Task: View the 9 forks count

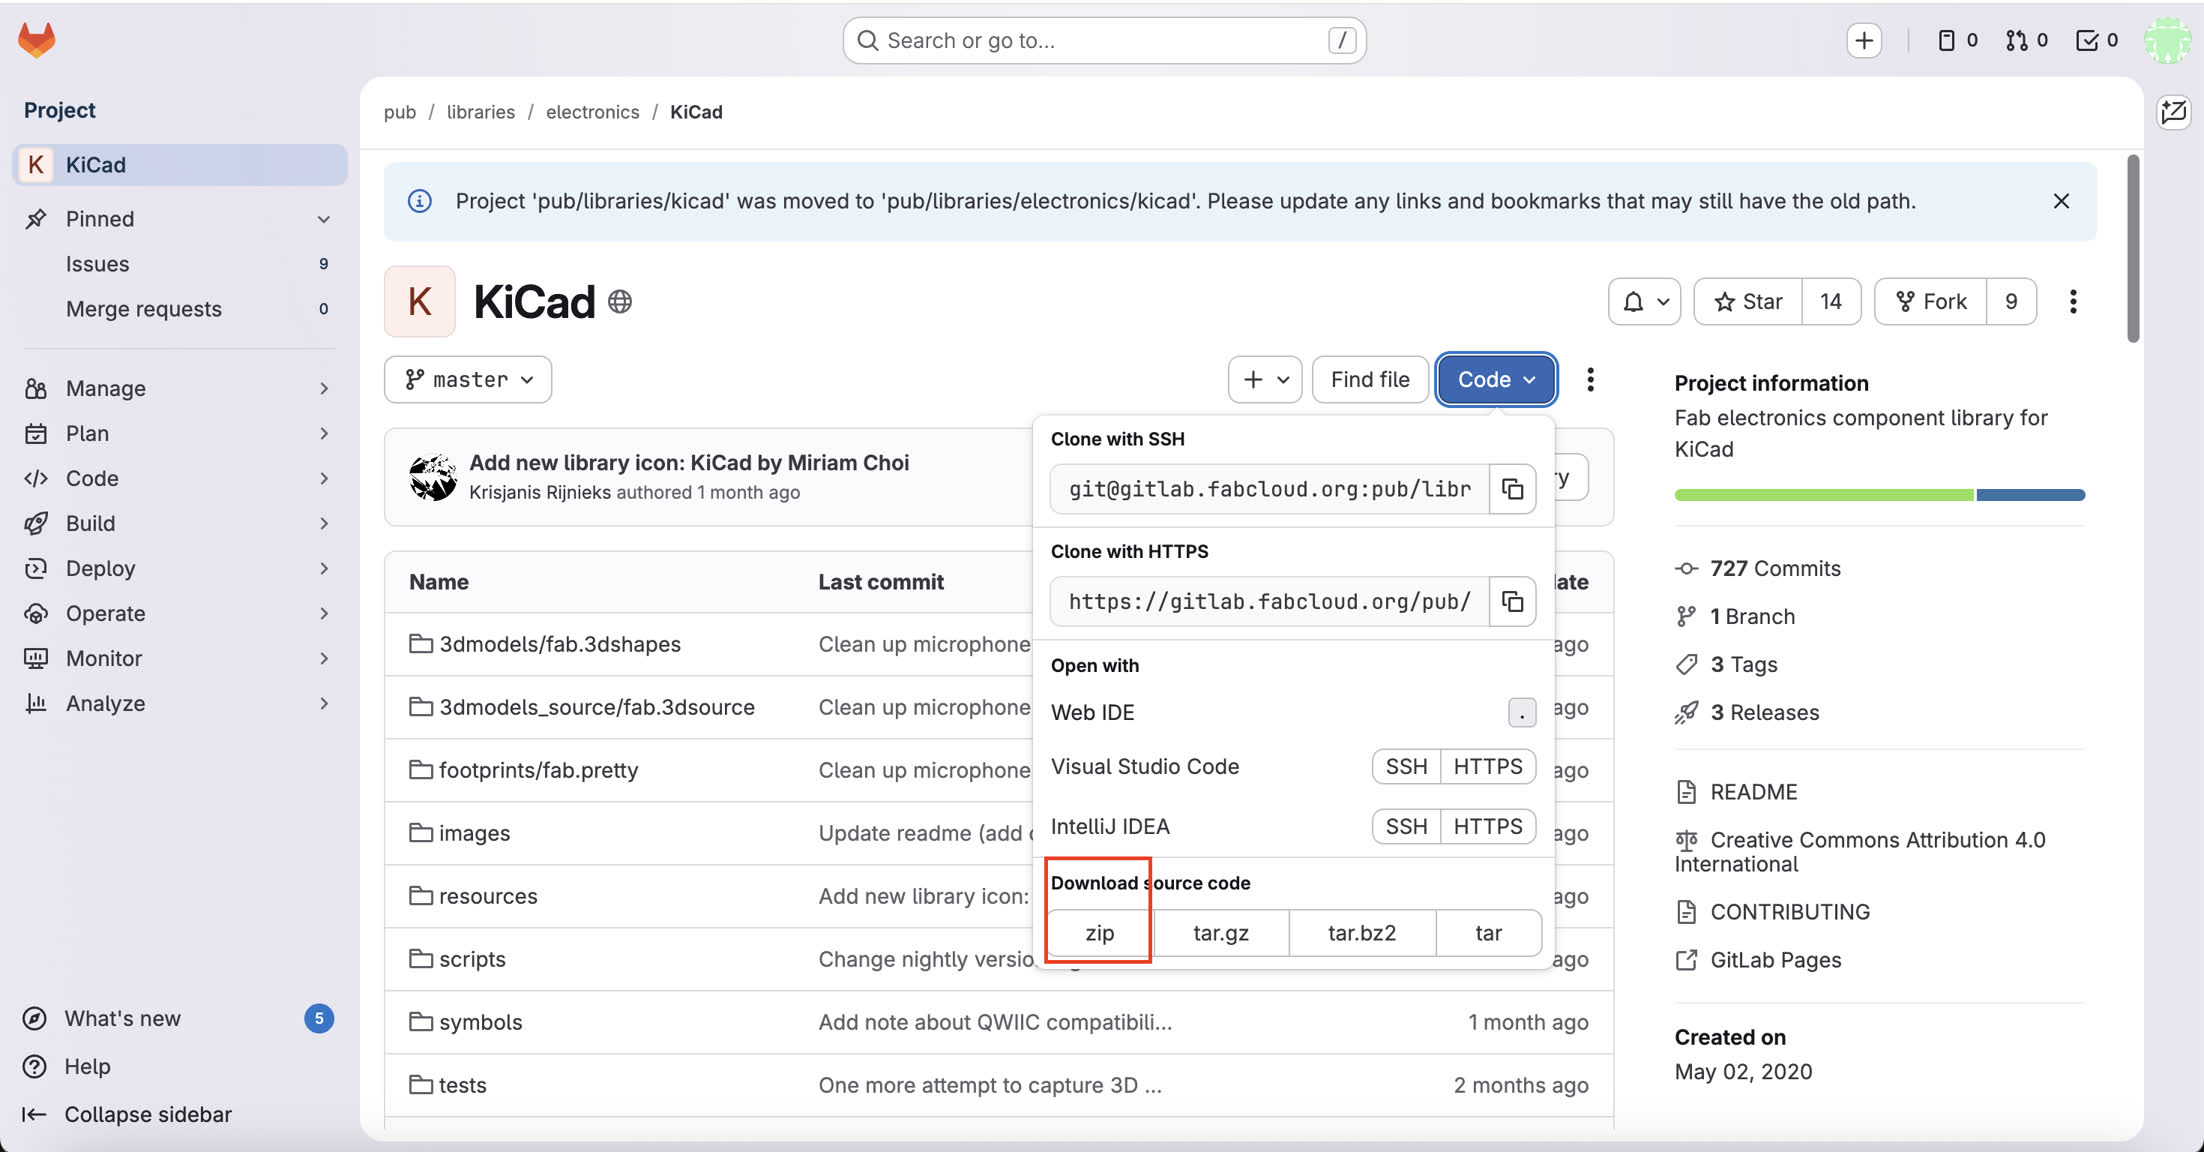Action: point(2011,301)
